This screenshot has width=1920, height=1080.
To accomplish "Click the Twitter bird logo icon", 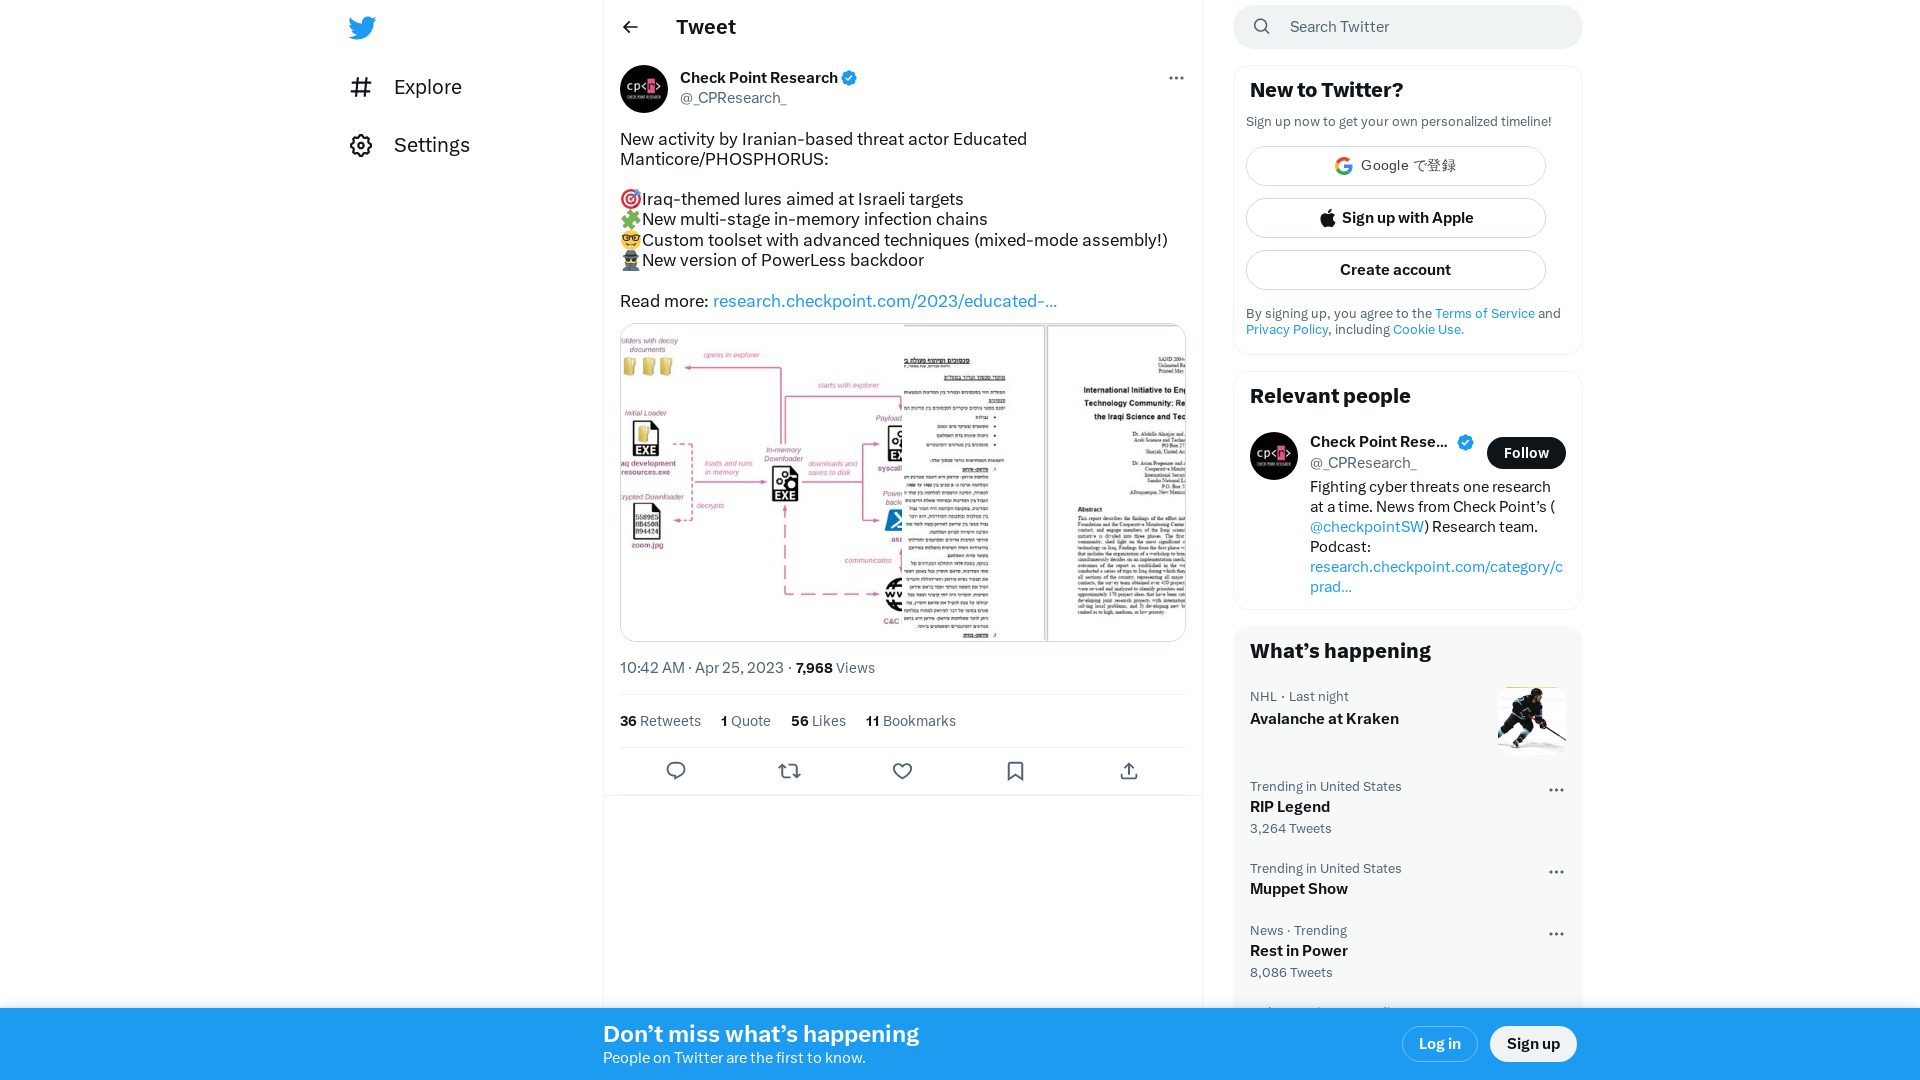I will [363, 28].
